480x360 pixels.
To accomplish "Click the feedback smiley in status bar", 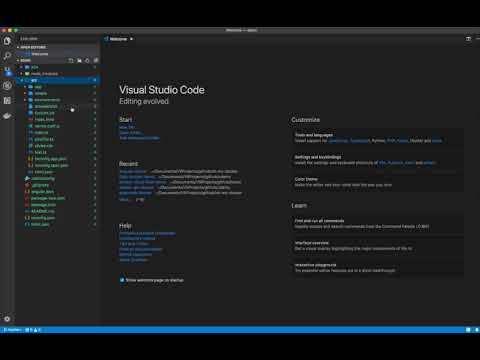I will 468,330.
